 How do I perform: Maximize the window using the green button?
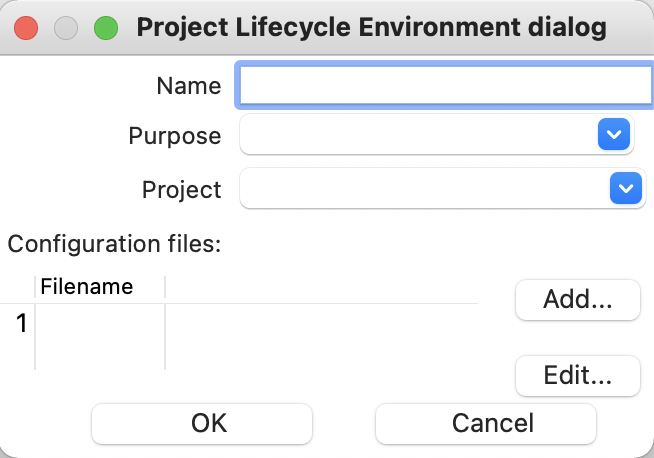click(105, 28)
